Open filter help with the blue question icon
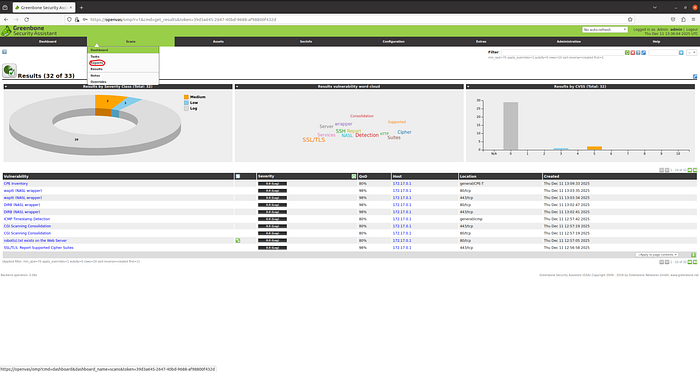Viewport: 700px width, 372px height. point(638,53)
